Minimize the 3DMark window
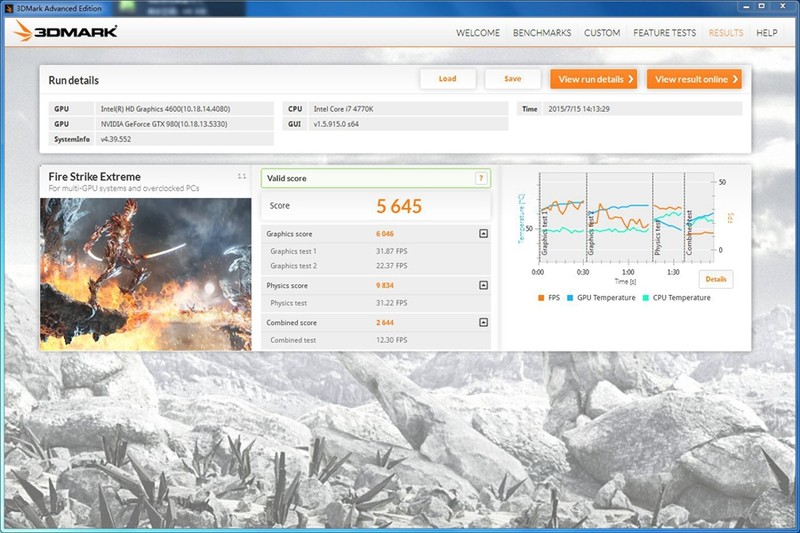This screenshot has width=800, height=533. click(746, 6)
